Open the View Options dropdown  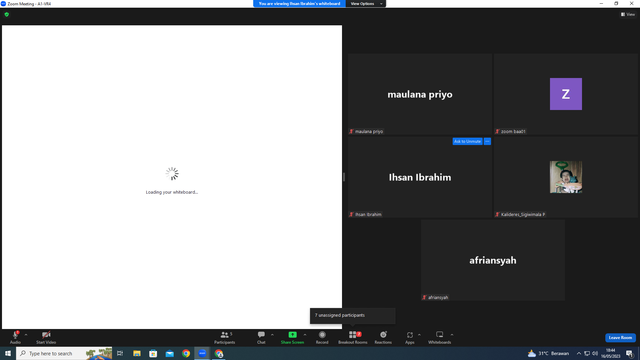pyautogui.click(x=365, y=4)
